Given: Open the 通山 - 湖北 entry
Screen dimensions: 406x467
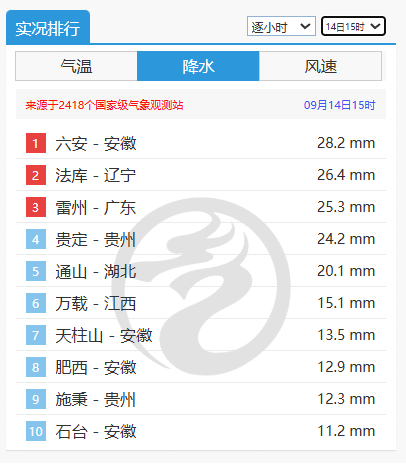Looking at the screenshot, I should tap(201, 271).
